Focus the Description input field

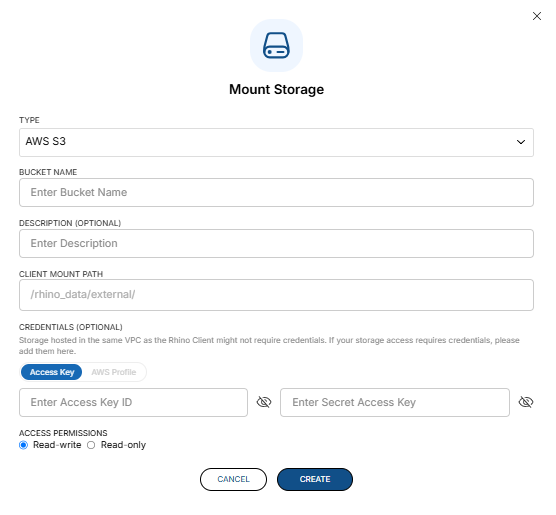click(x=276, y=244)
